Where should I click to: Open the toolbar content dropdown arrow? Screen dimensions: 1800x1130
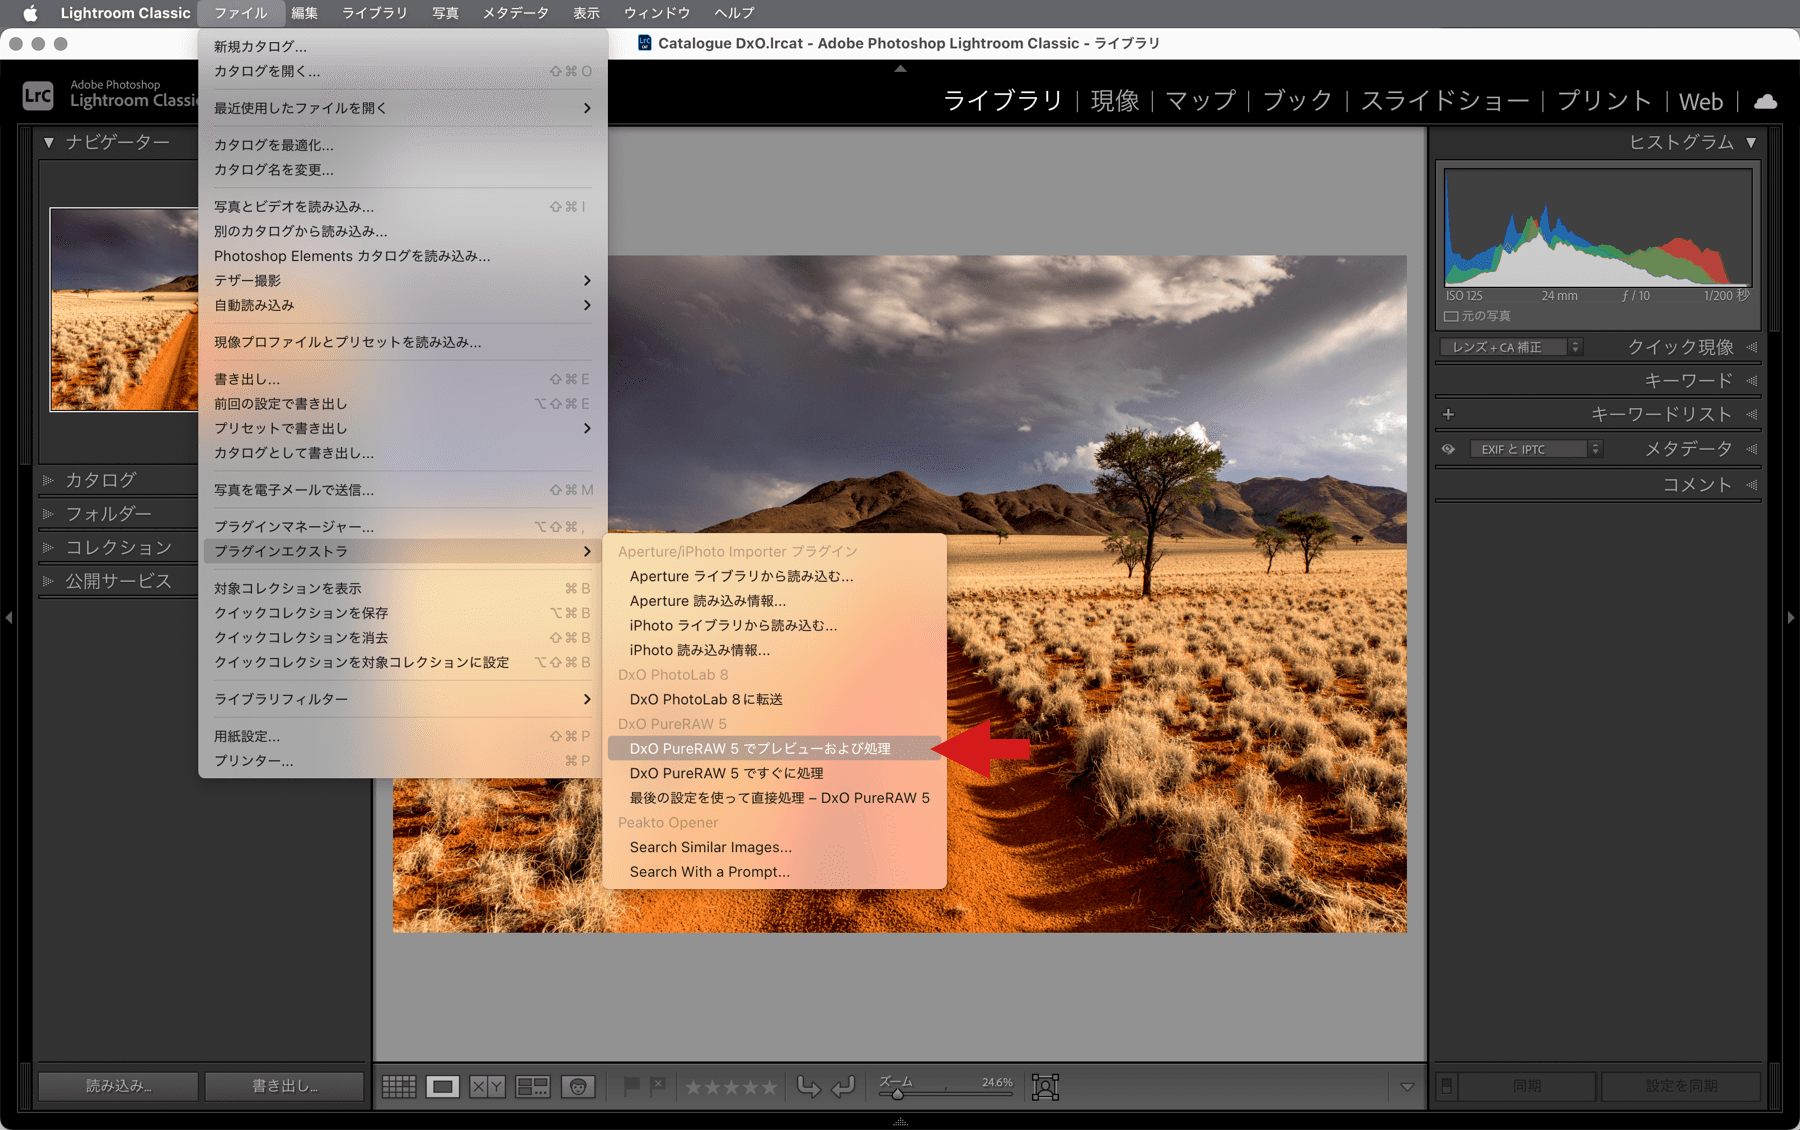[x=1407, y=1087]
